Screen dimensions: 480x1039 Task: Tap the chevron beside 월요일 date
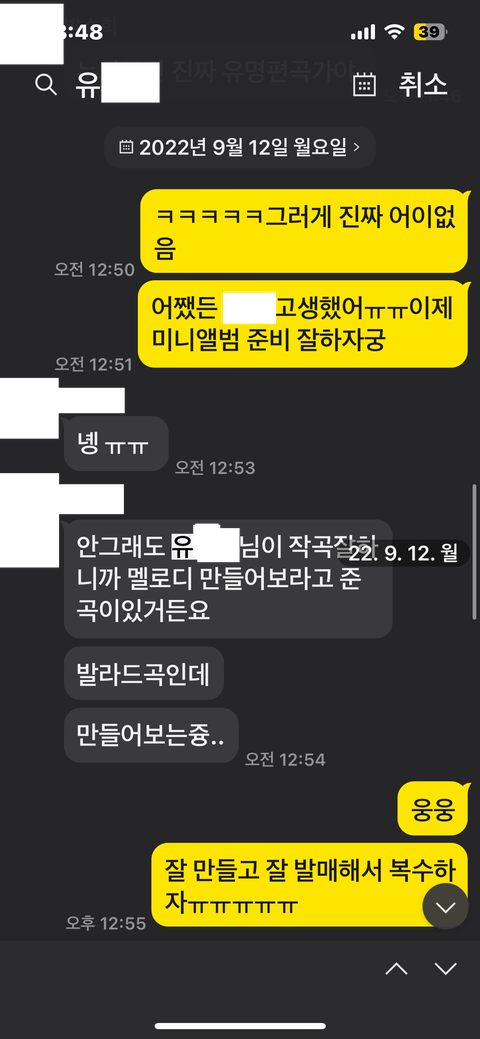[357, 147]
